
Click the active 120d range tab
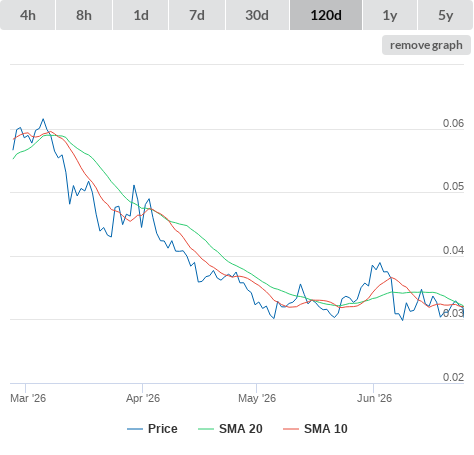[x=326, y=15]
